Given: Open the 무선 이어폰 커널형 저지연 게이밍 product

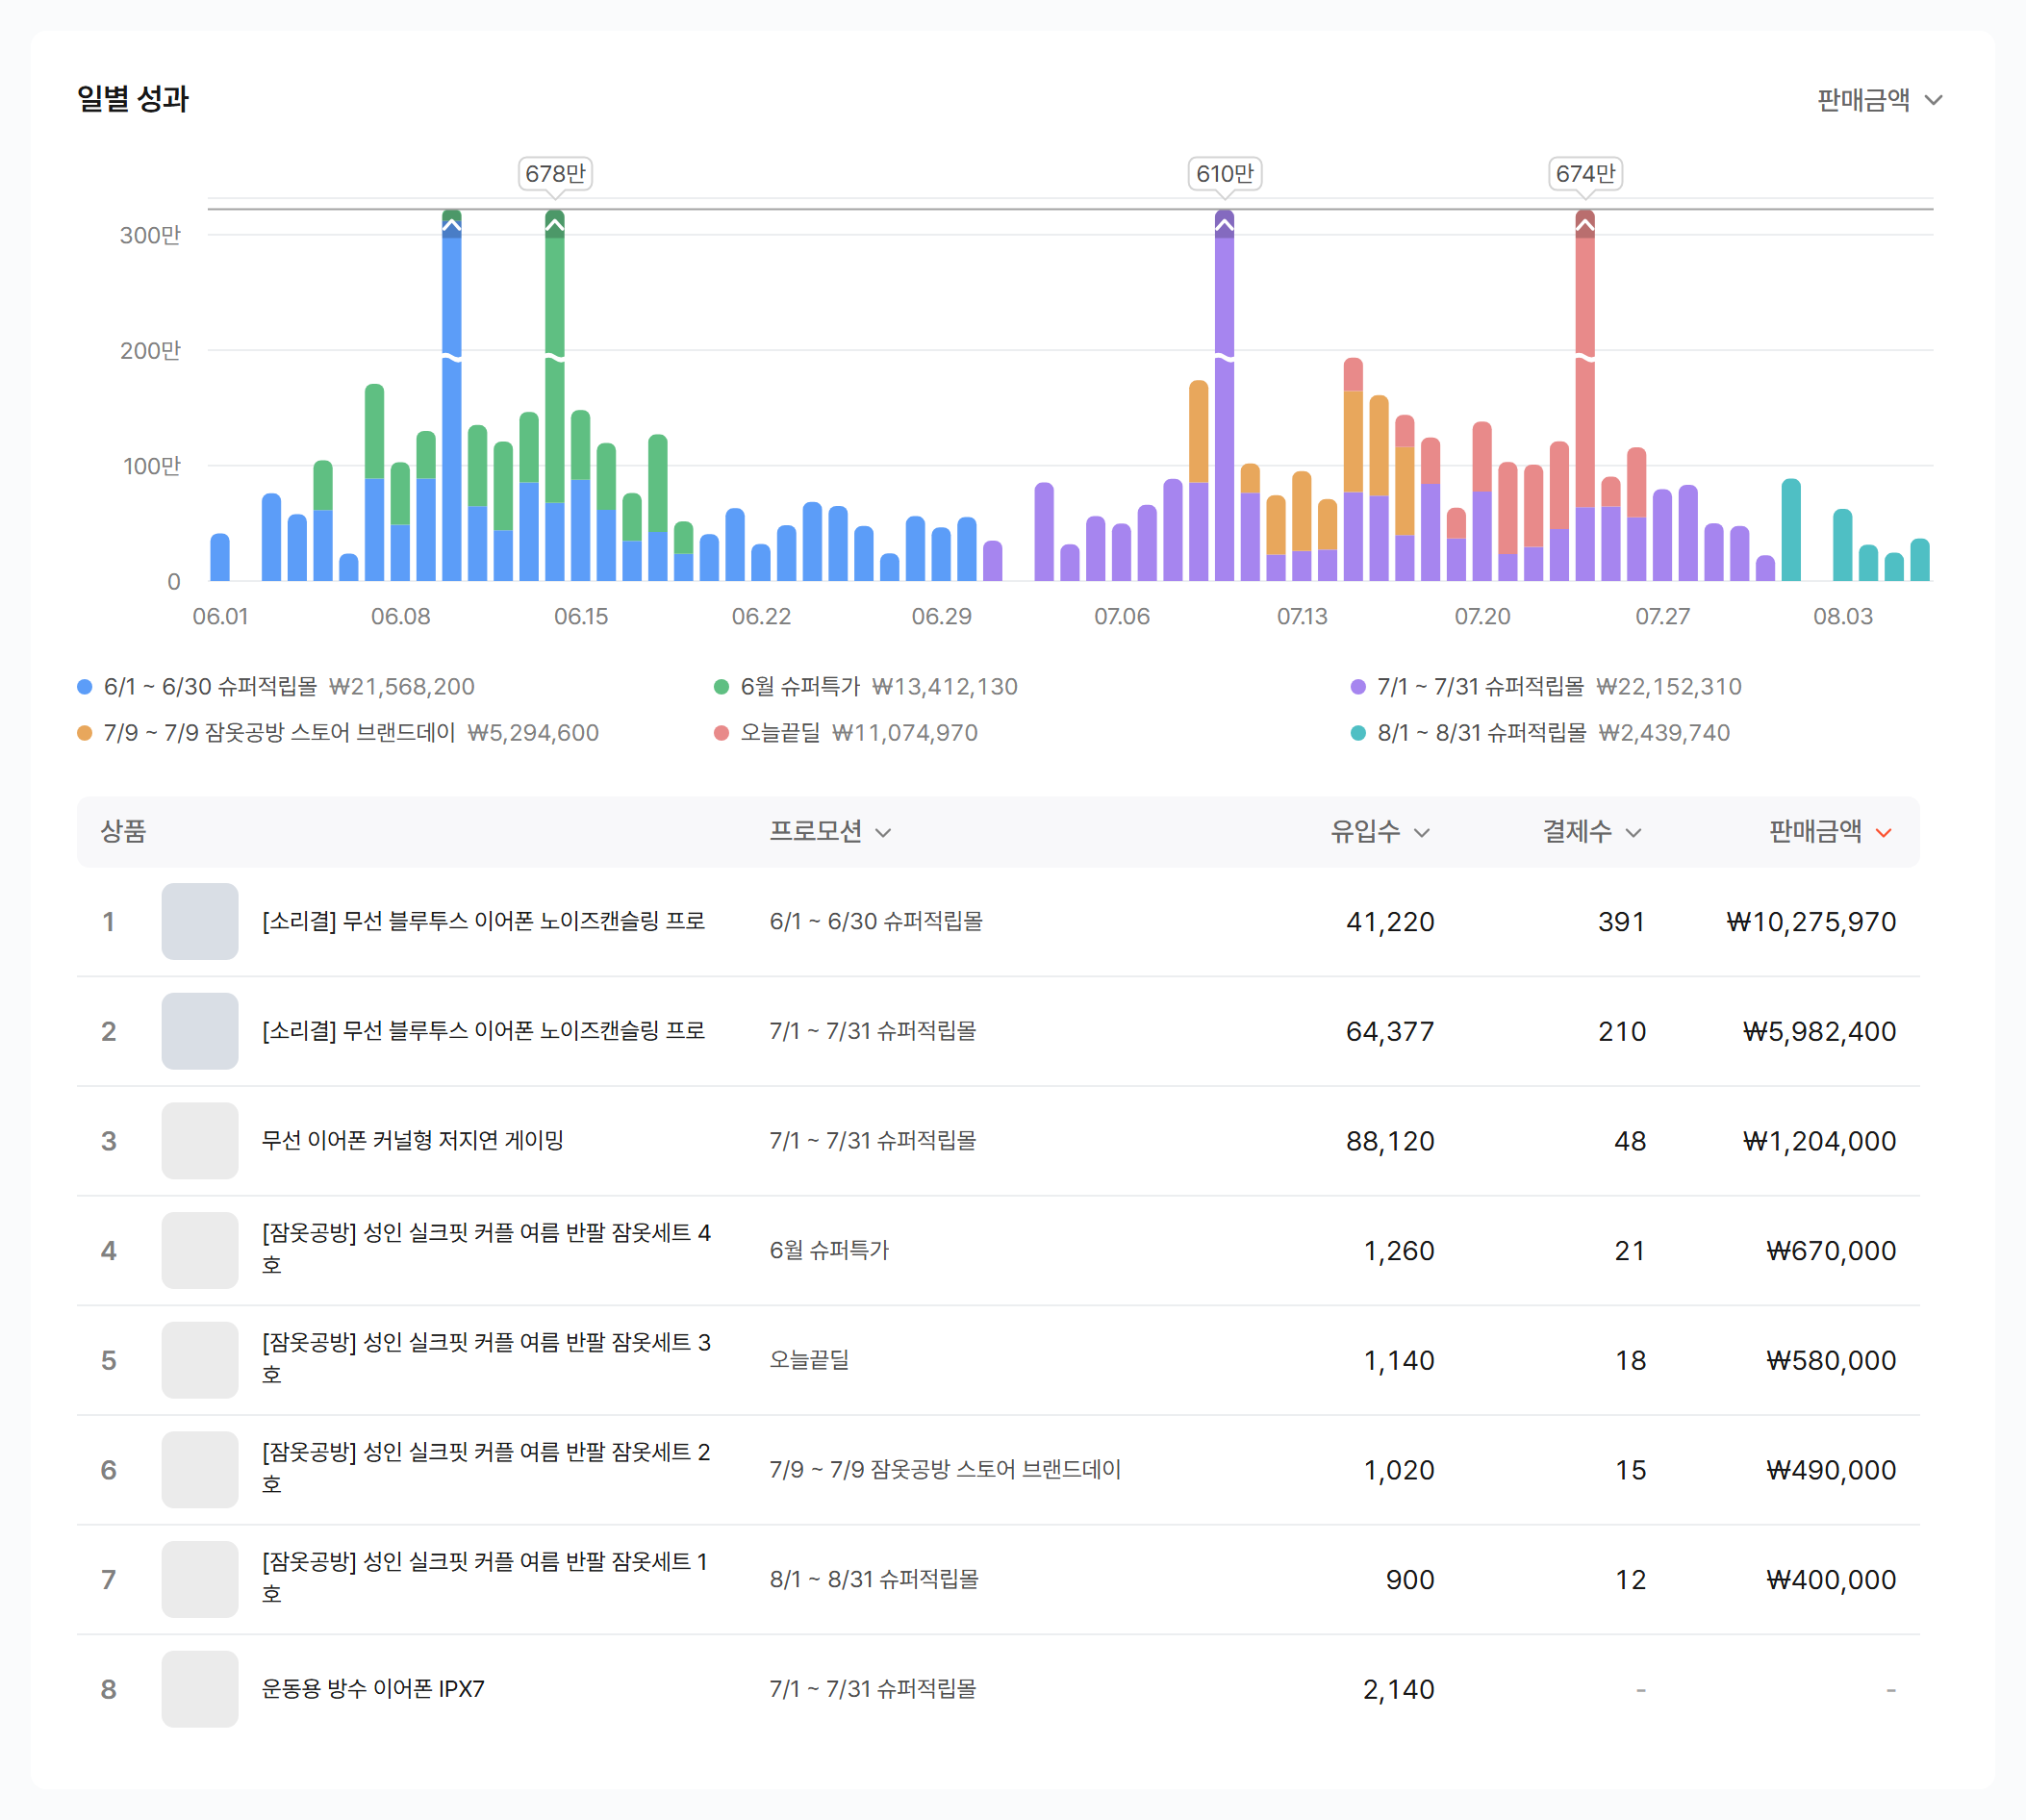Looking at the screenshot, I should (413, 1141).
